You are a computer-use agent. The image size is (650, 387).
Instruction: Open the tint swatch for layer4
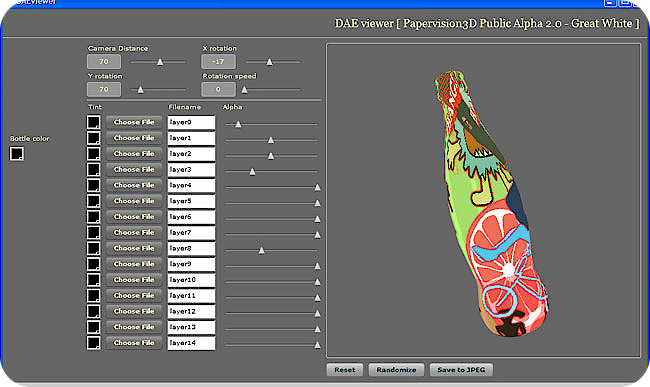[x=93, y=186]
